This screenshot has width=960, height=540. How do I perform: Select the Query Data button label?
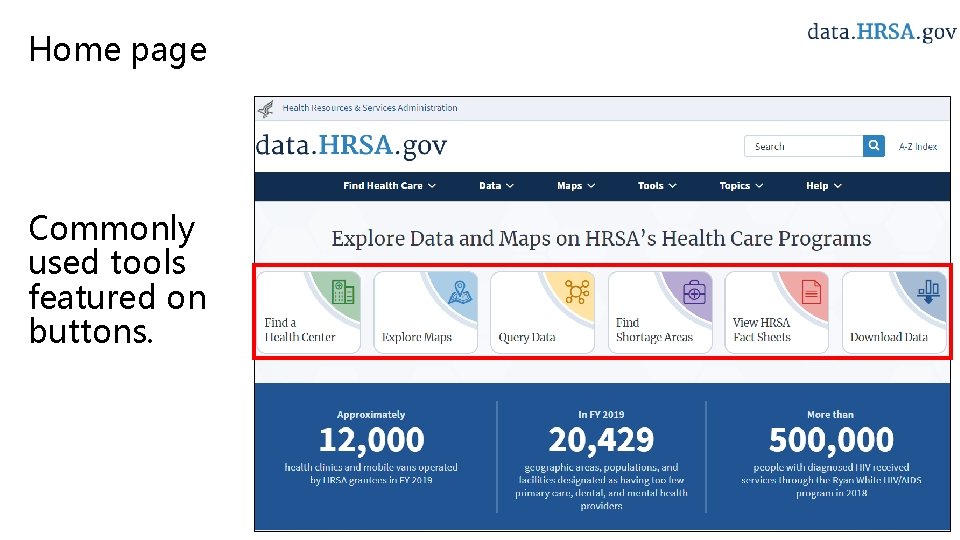pos(527,337)
